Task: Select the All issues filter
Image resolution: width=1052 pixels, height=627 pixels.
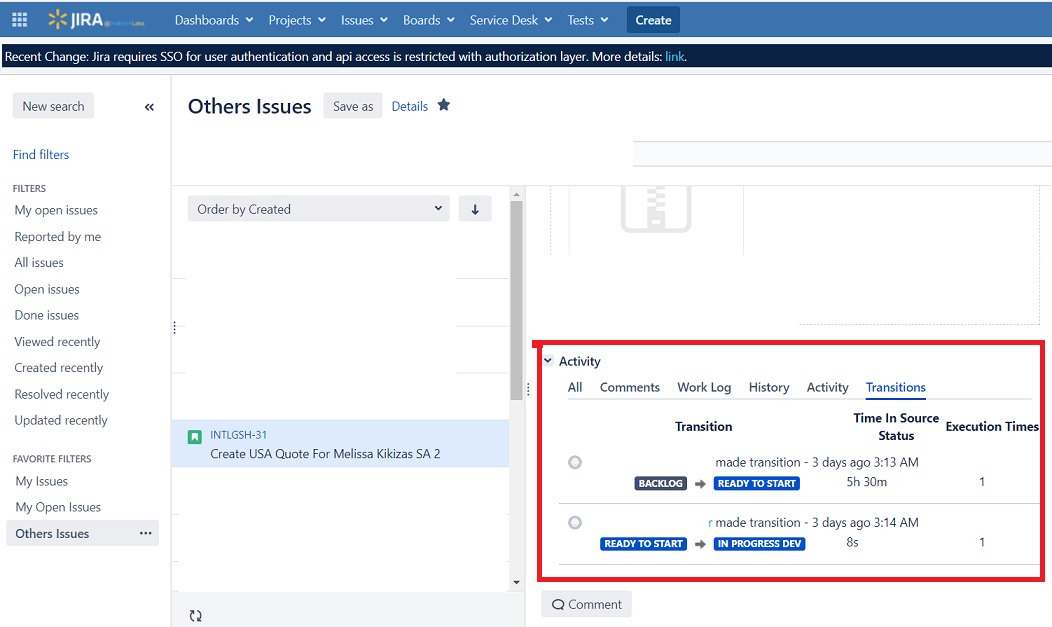Action: [x=39, y=263]
